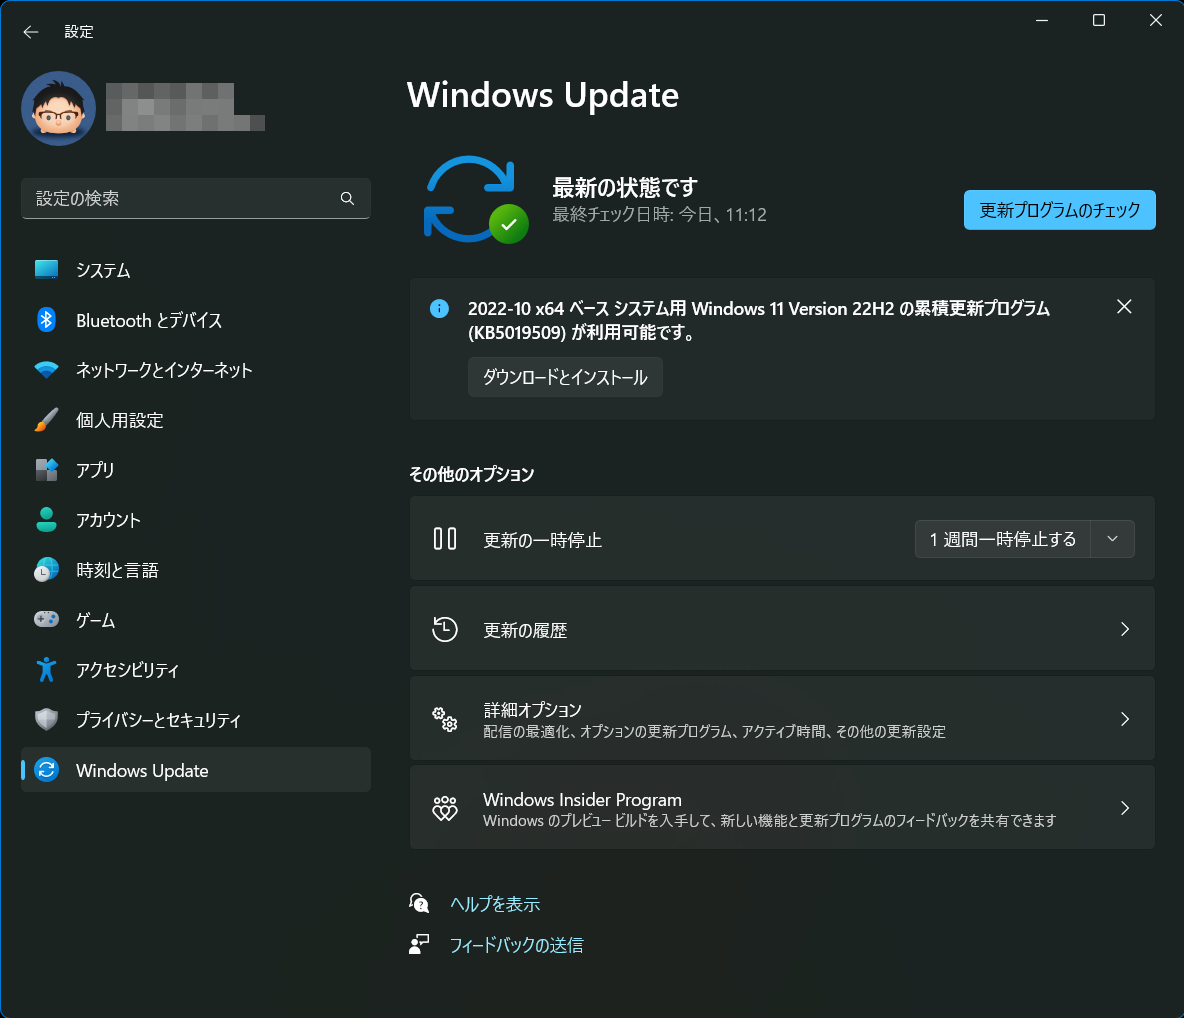Click chevron on 更新の履歴 row
The image size is (1184, 1018).
[x=1124, y=629]
